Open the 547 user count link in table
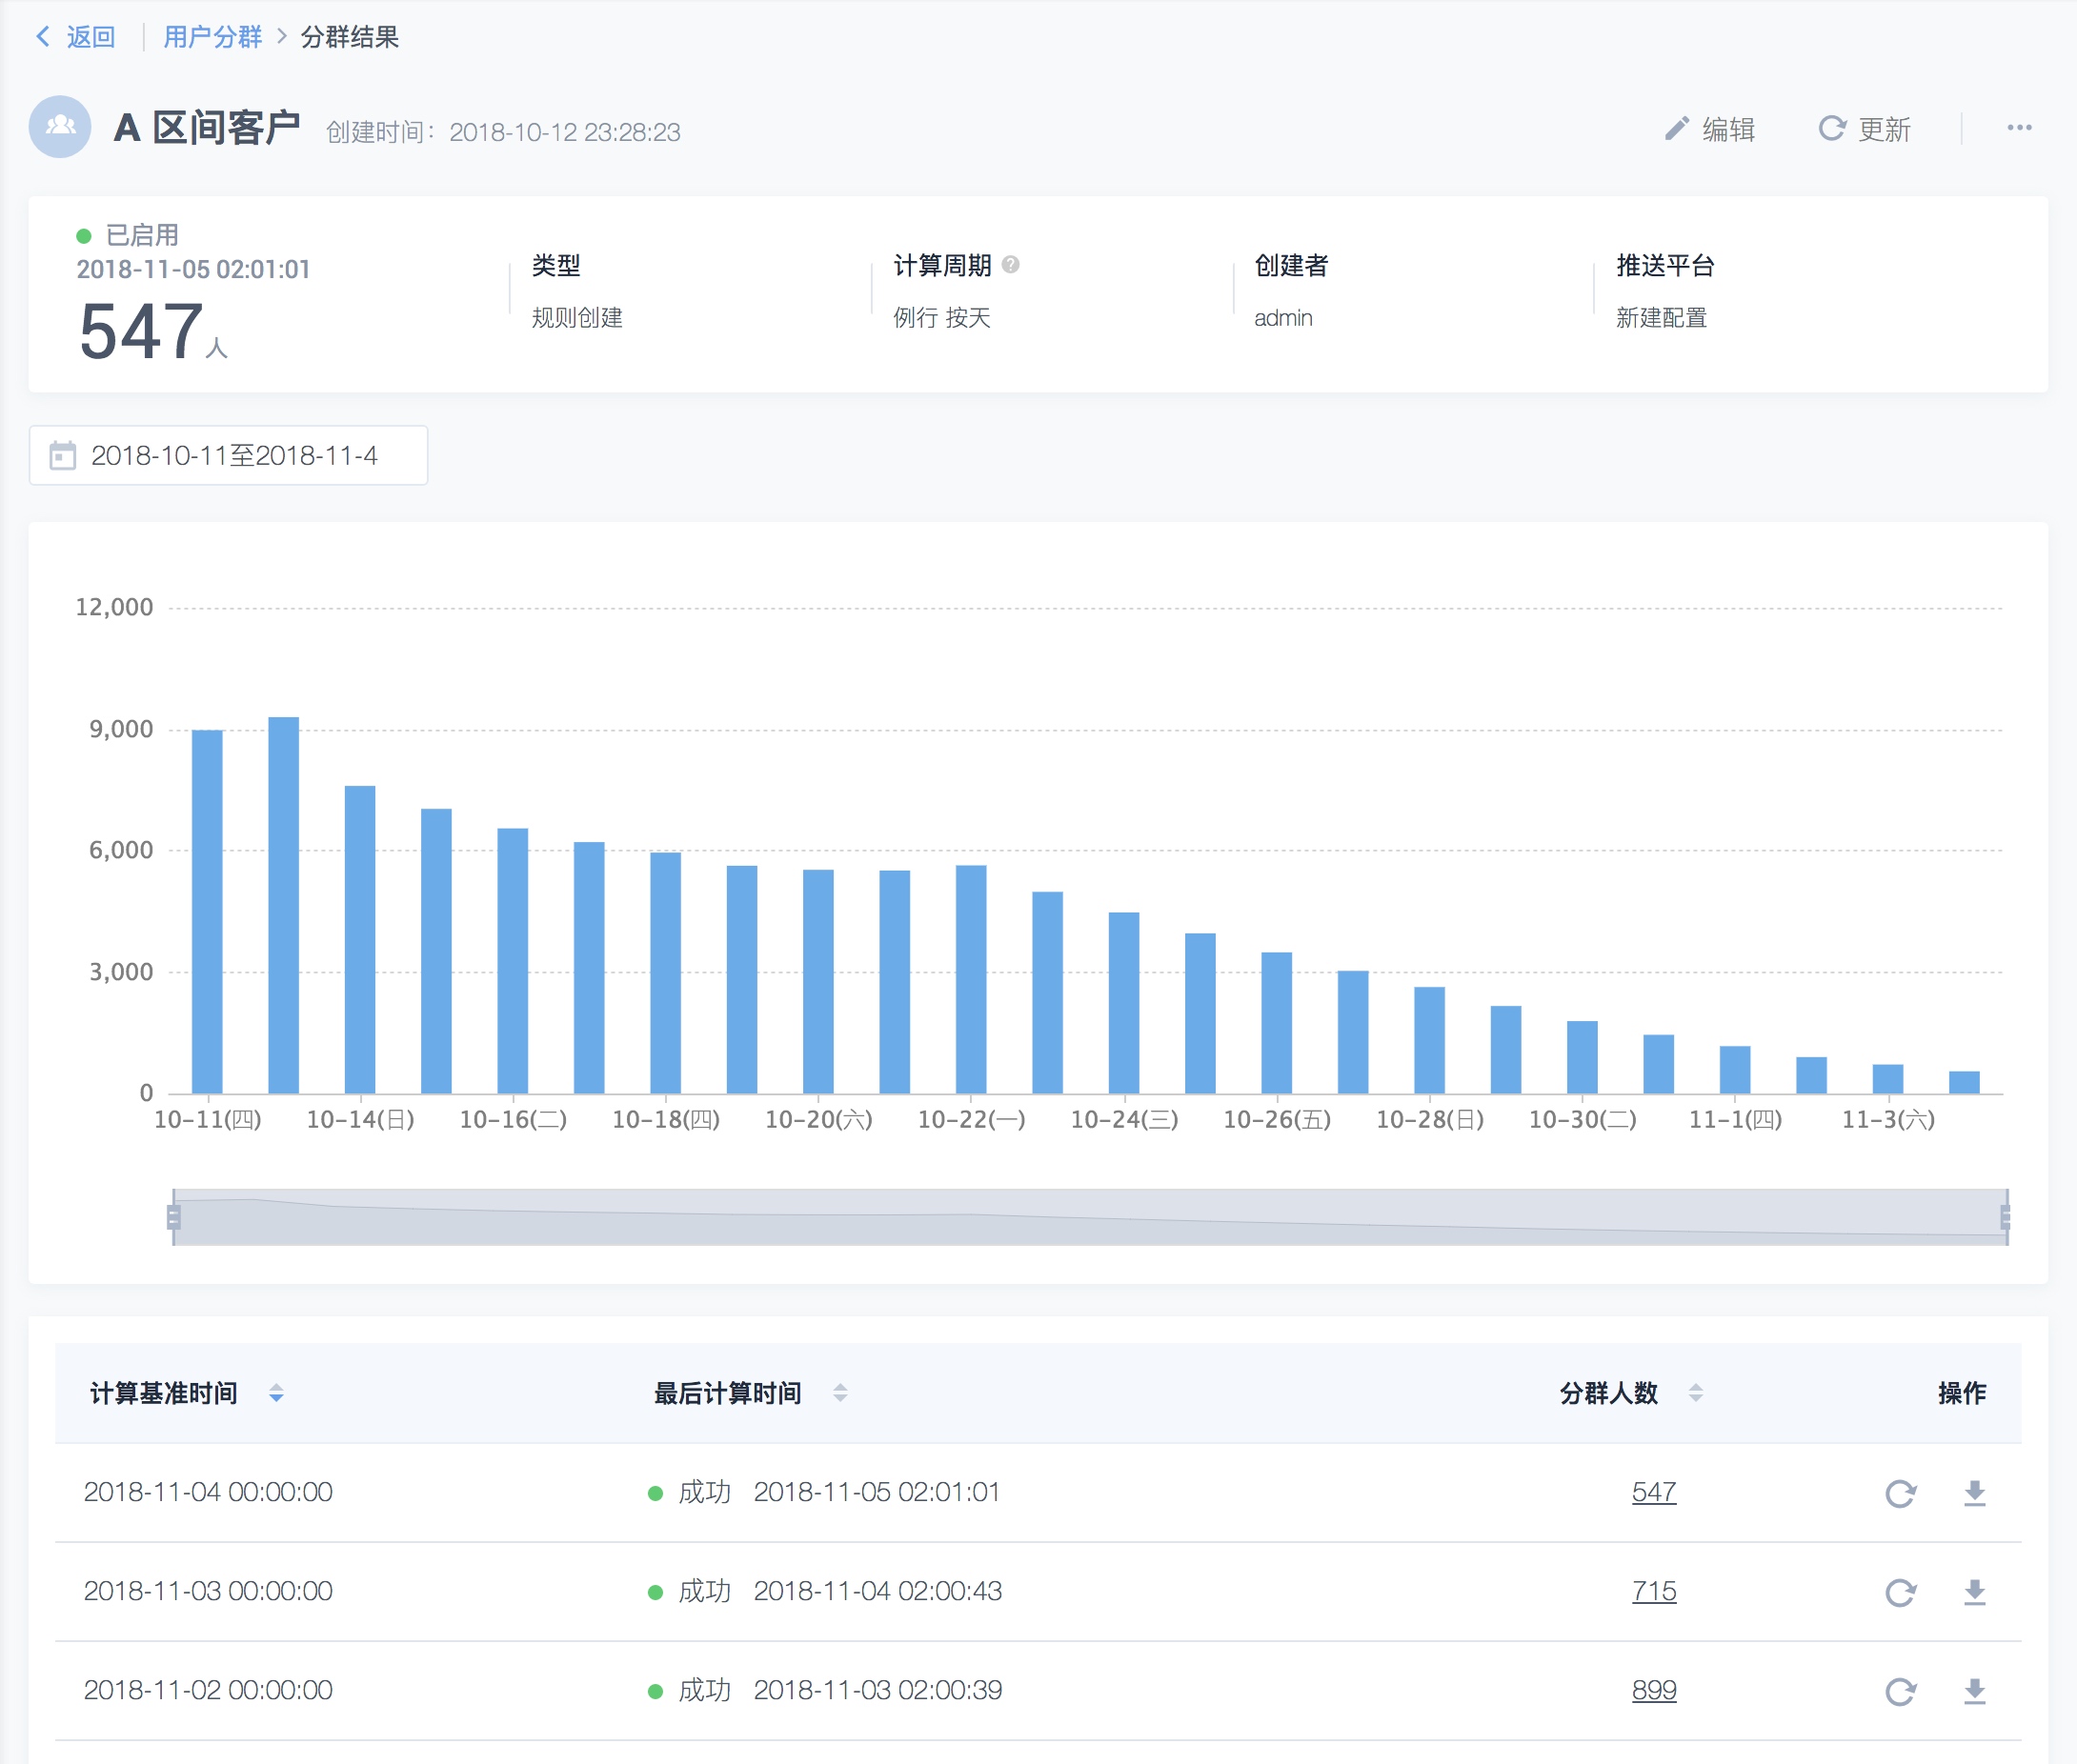The image size is (2077, 1764). (1654, 1492)
